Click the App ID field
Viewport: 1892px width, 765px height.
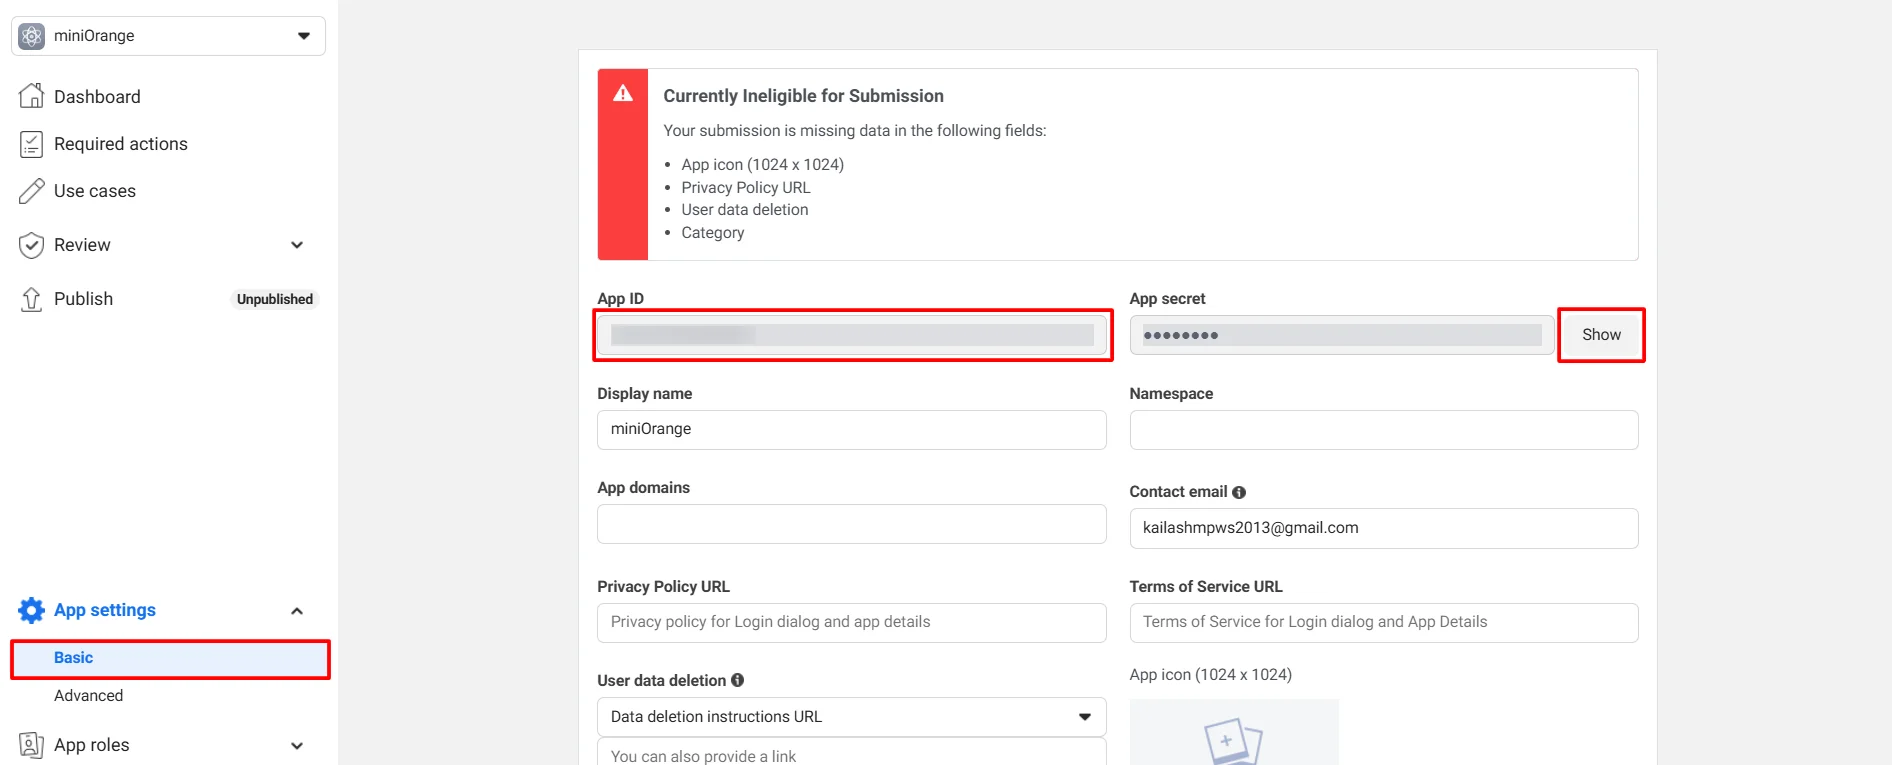852,335
